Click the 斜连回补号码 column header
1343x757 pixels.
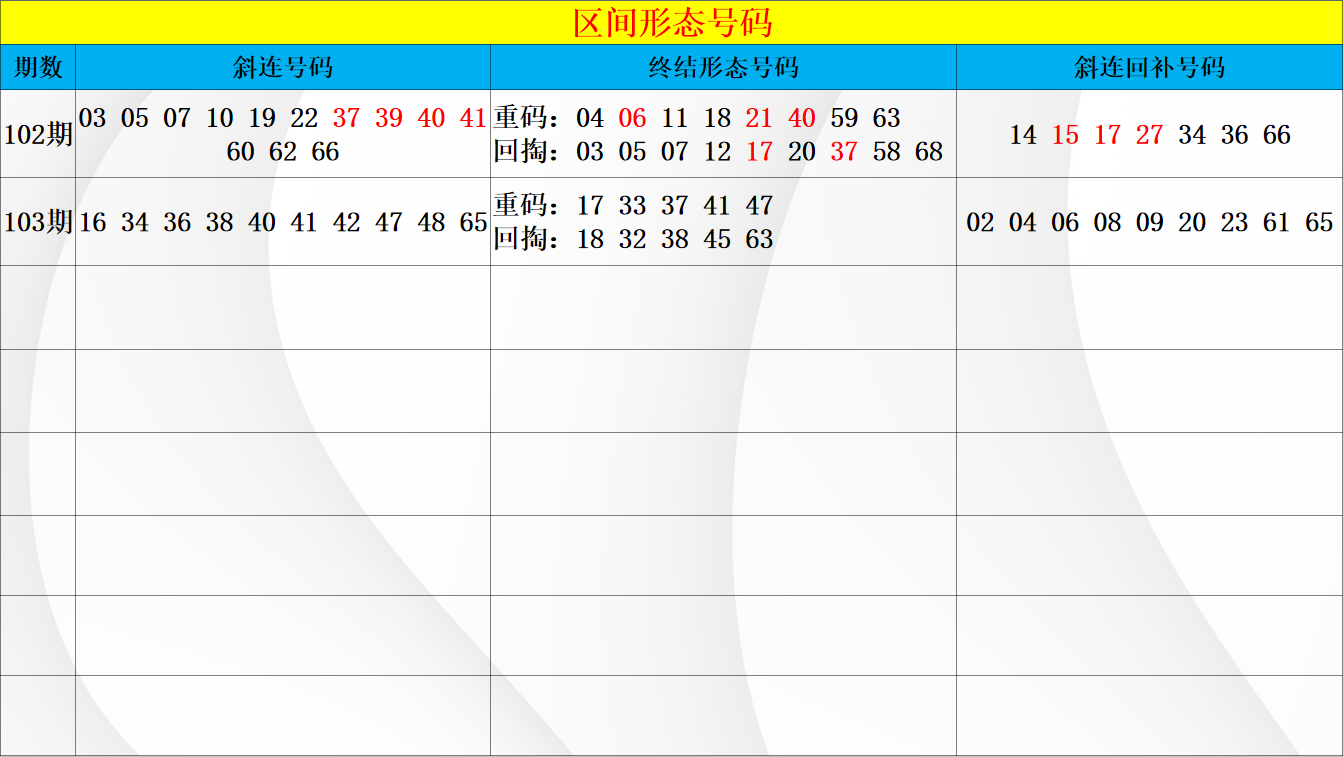1149,67
